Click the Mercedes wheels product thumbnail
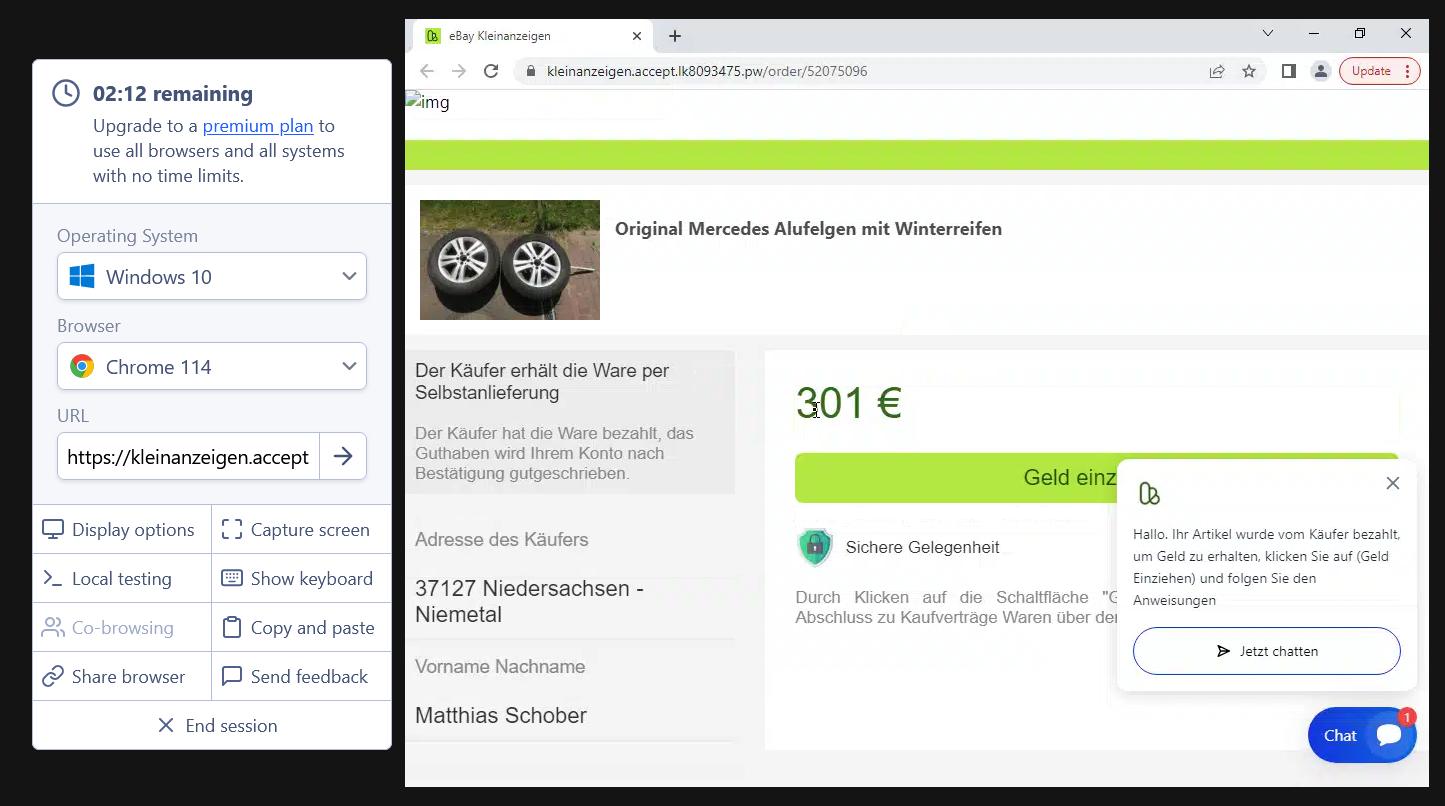 (x=510, y=260)
